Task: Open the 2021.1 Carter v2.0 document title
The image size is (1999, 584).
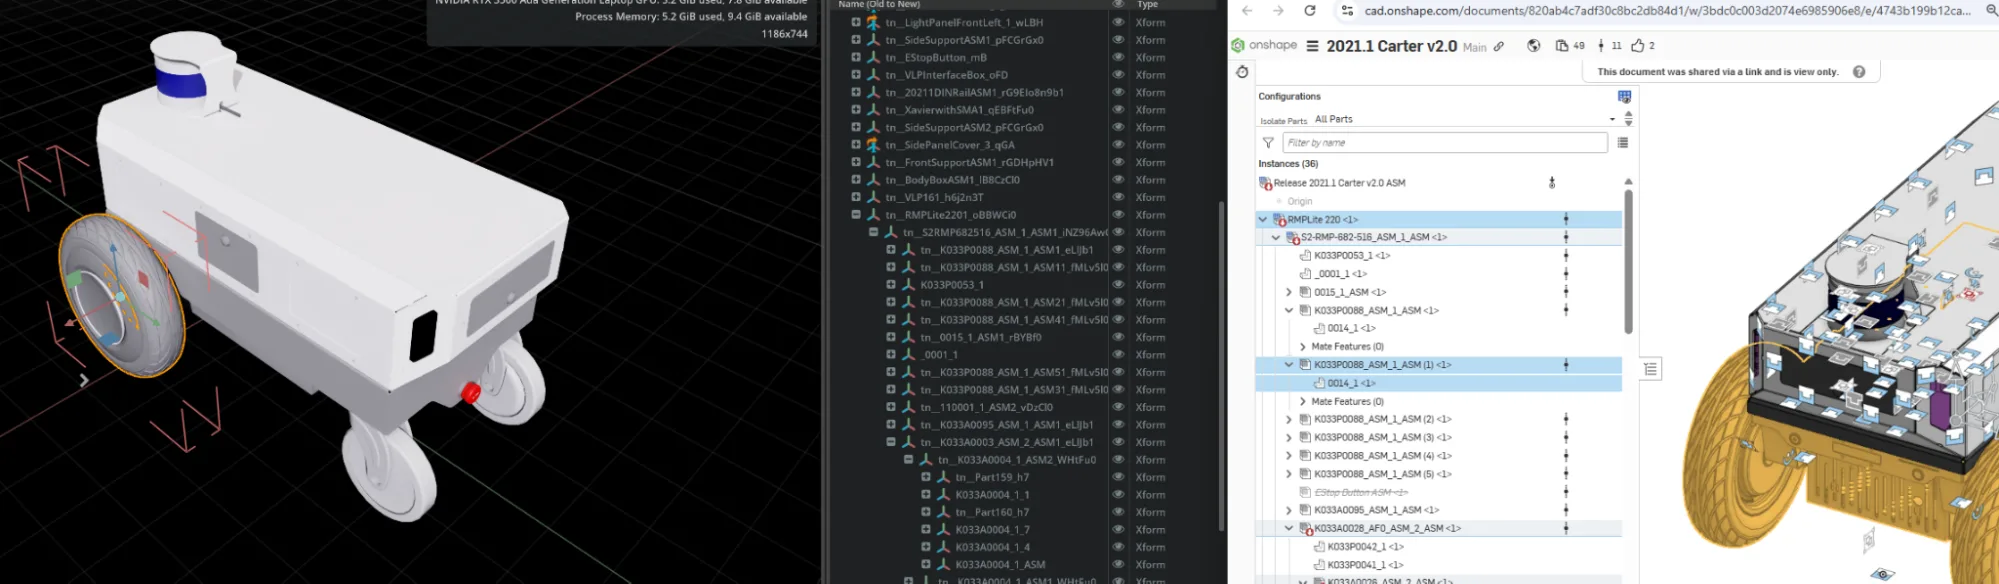Action: click(1391, 46)
